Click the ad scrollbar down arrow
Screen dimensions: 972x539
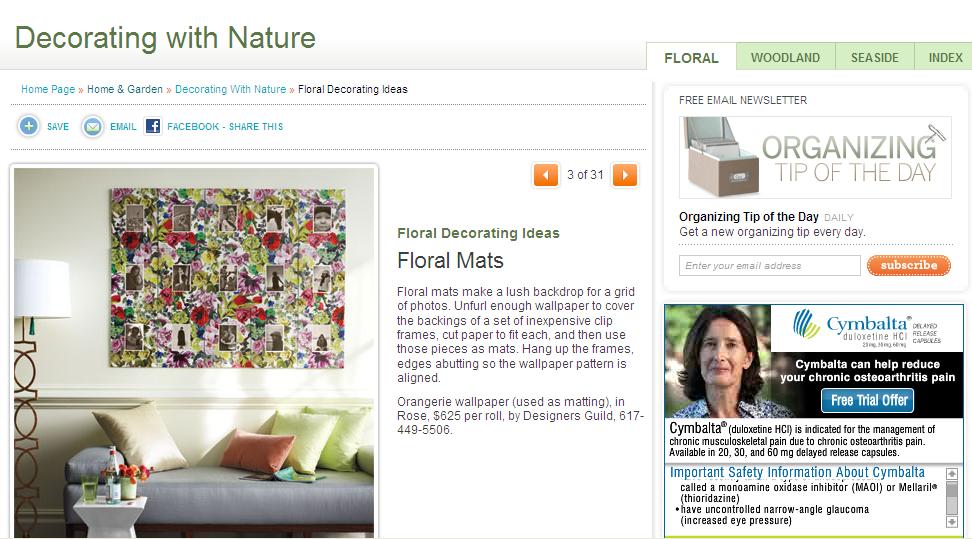point(952,522)
